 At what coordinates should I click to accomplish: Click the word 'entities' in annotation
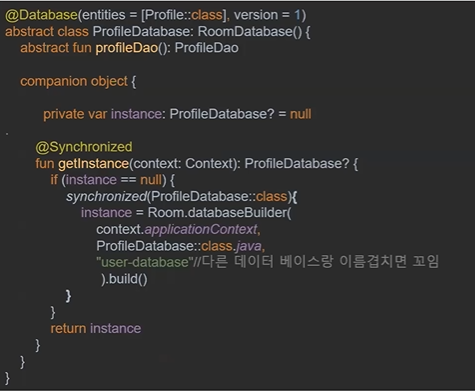tap(104, 15)
